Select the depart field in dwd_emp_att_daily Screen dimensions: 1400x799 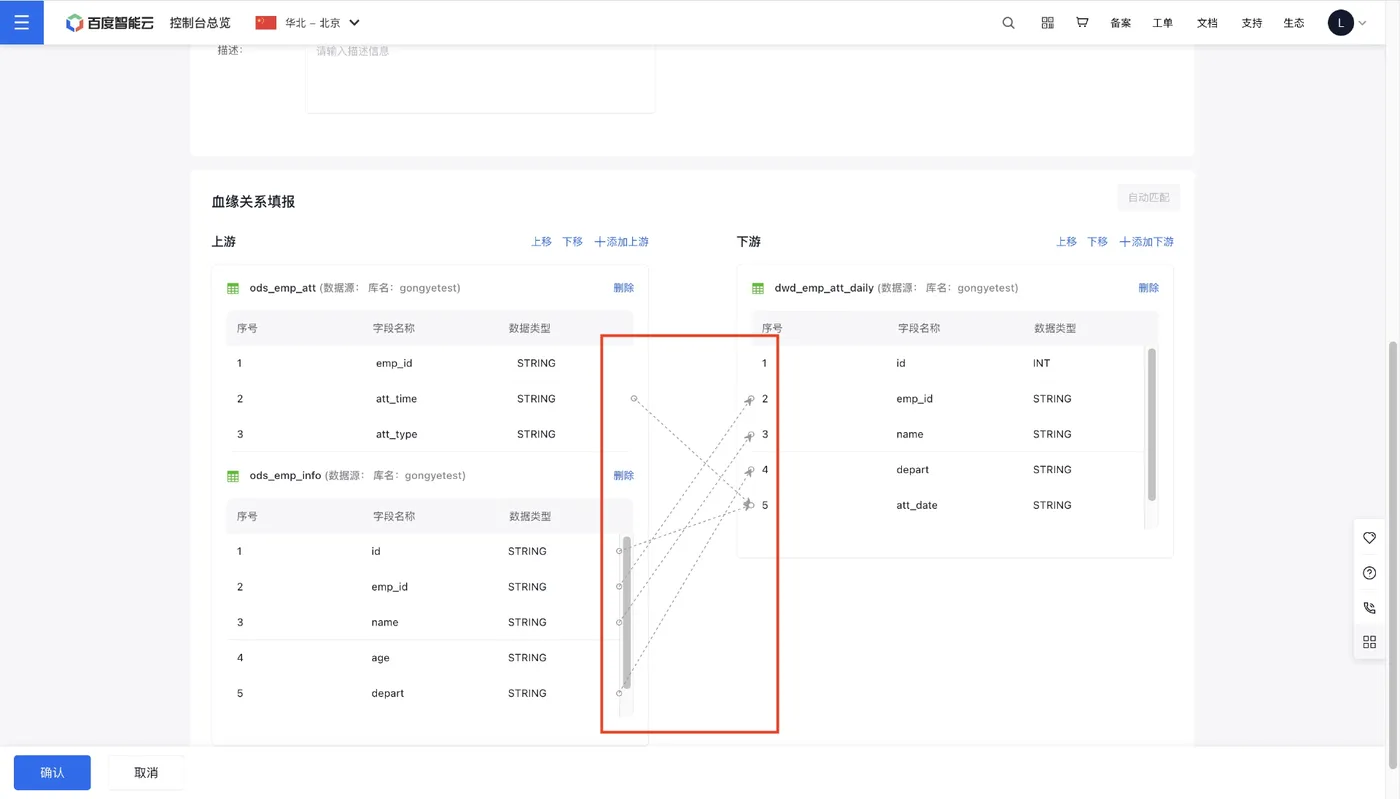coord(913,470)
